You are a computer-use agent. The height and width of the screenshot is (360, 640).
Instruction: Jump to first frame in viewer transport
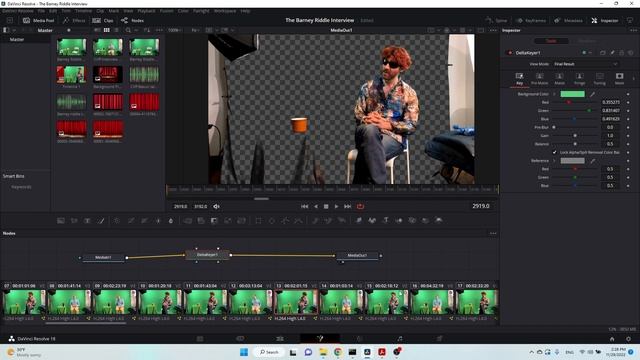(304, 207)
